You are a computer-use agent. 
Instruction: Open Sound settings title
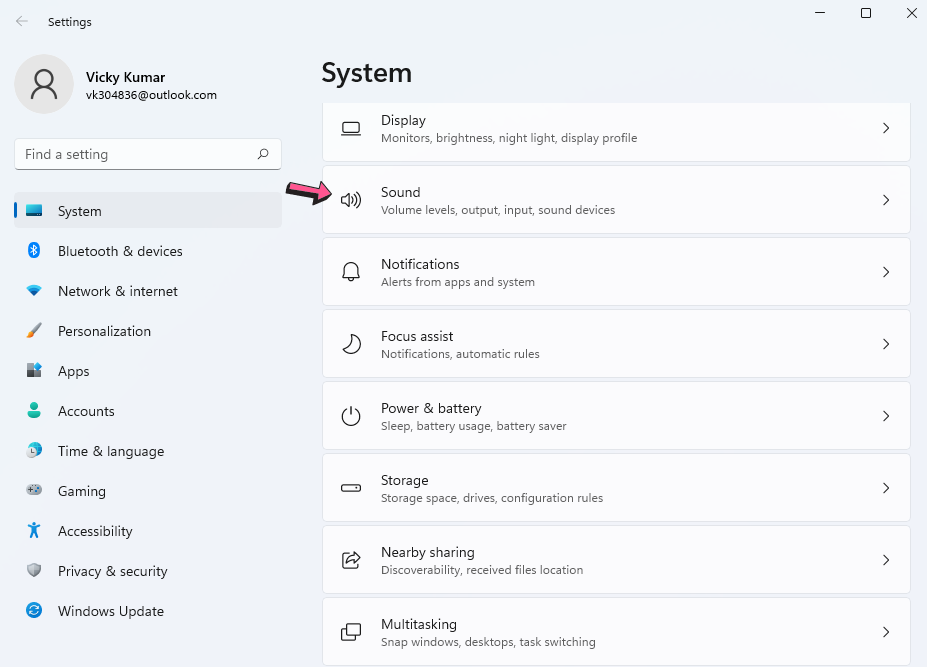[x=400, y=192]
